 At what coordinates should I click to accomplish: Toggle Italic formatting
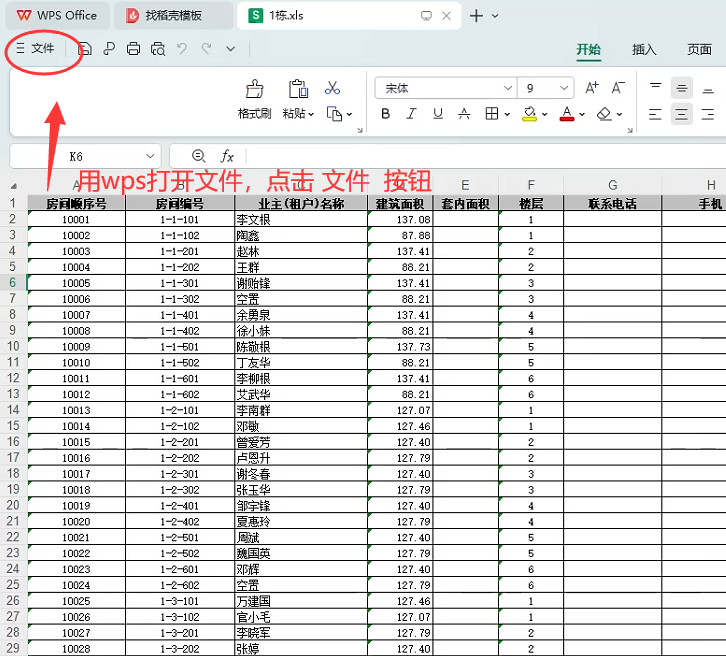click(x=412, y=114)
